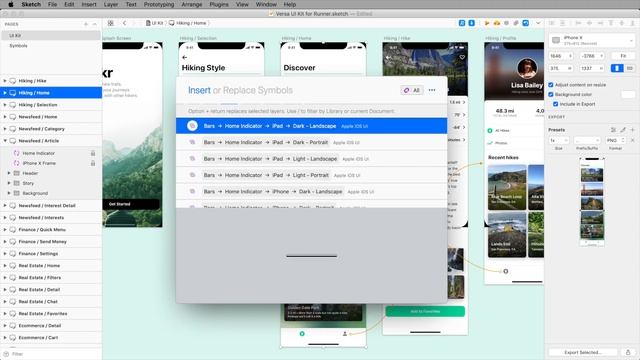The image size is (640, 360).
Task: Collapse the Newsfeed / Article artboard
Action: coord(5,141)
